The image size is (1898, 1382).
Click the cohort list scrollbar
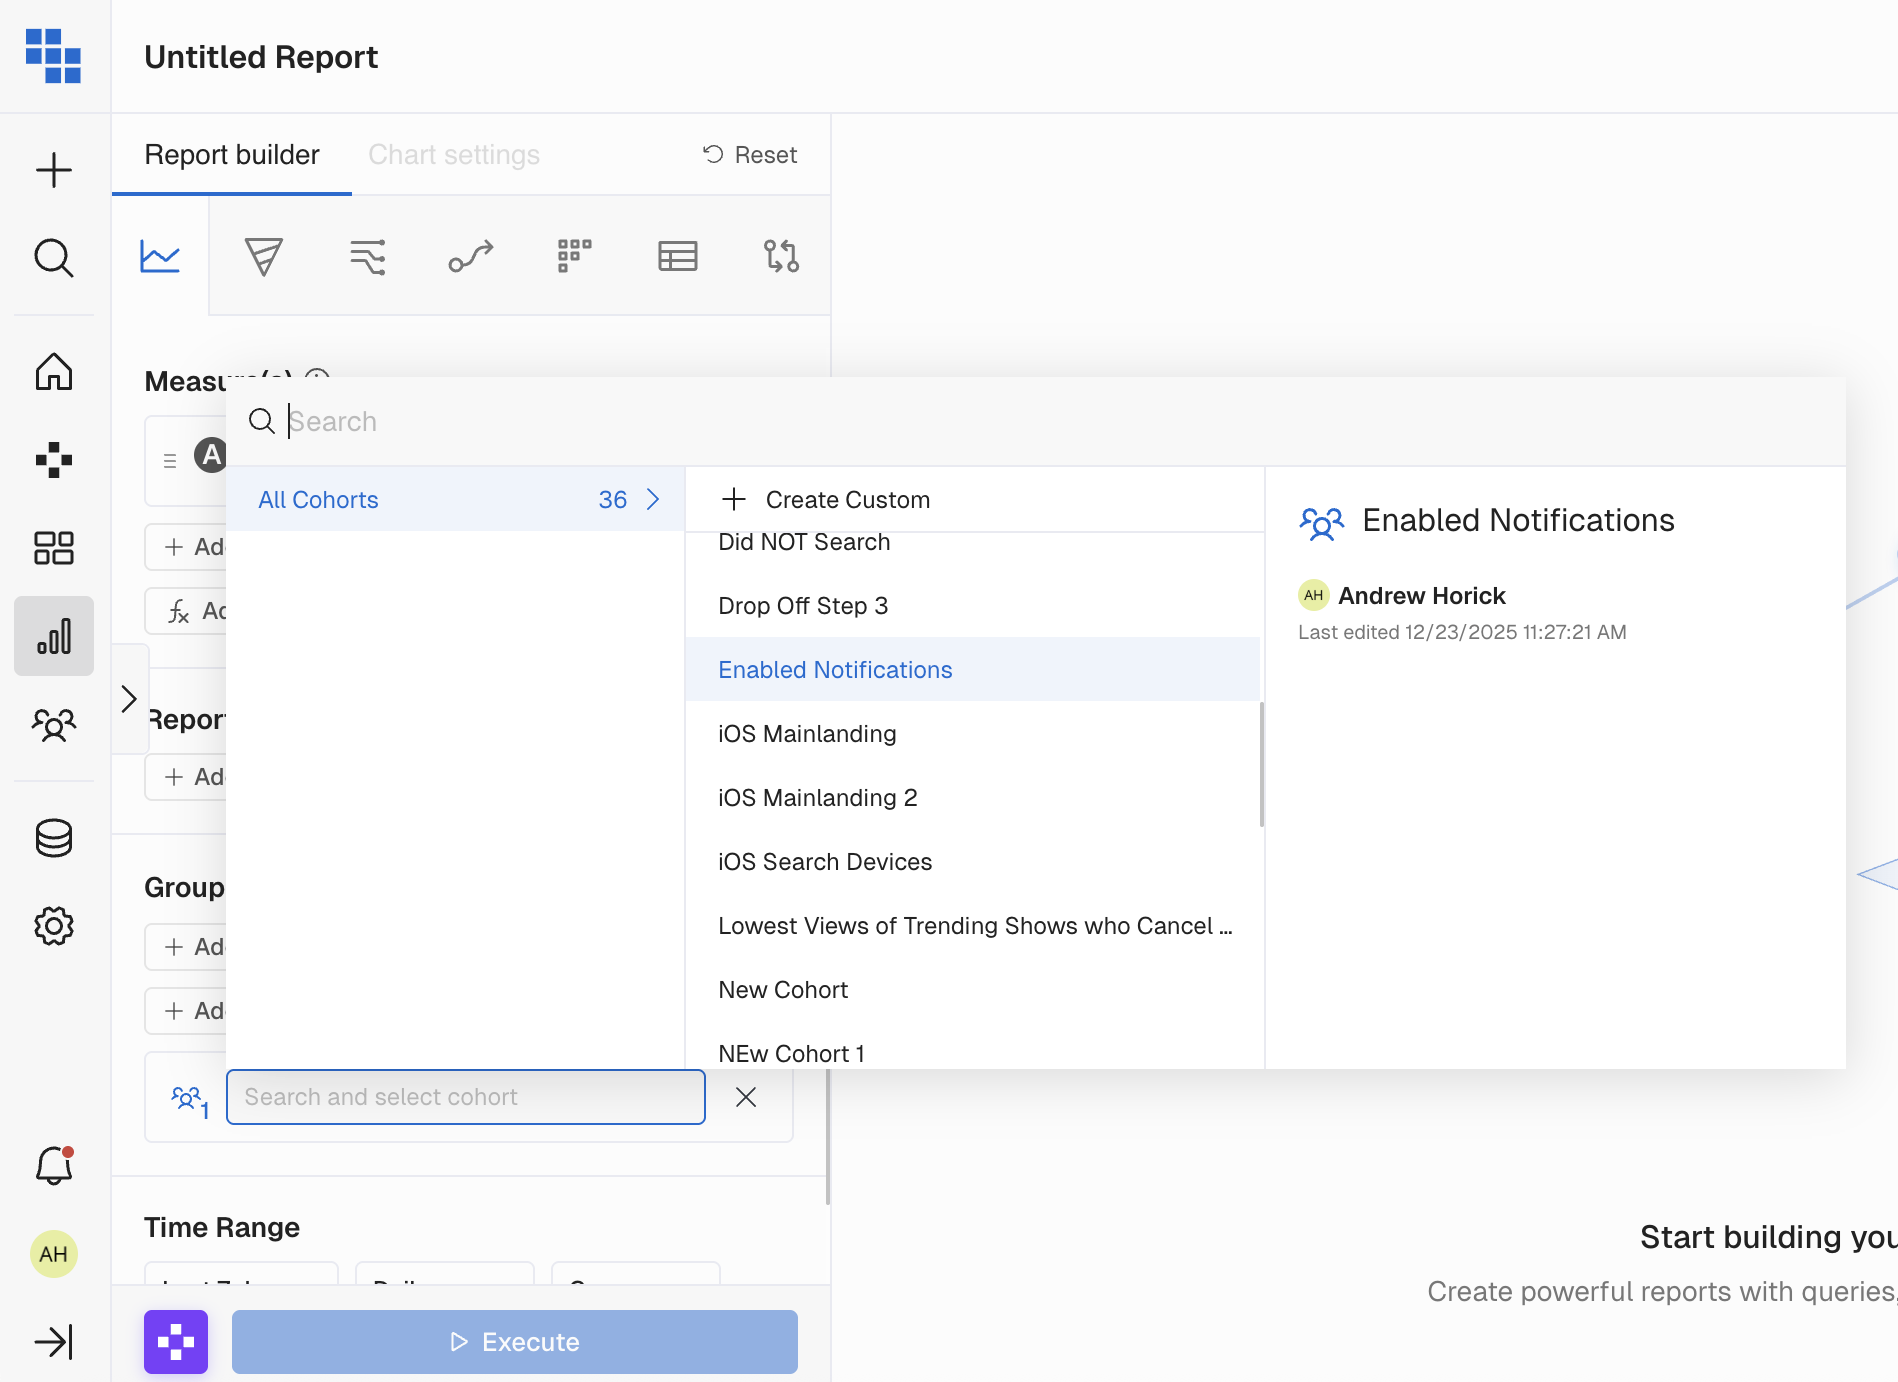pyautogui.click(x=1262, y=765)
